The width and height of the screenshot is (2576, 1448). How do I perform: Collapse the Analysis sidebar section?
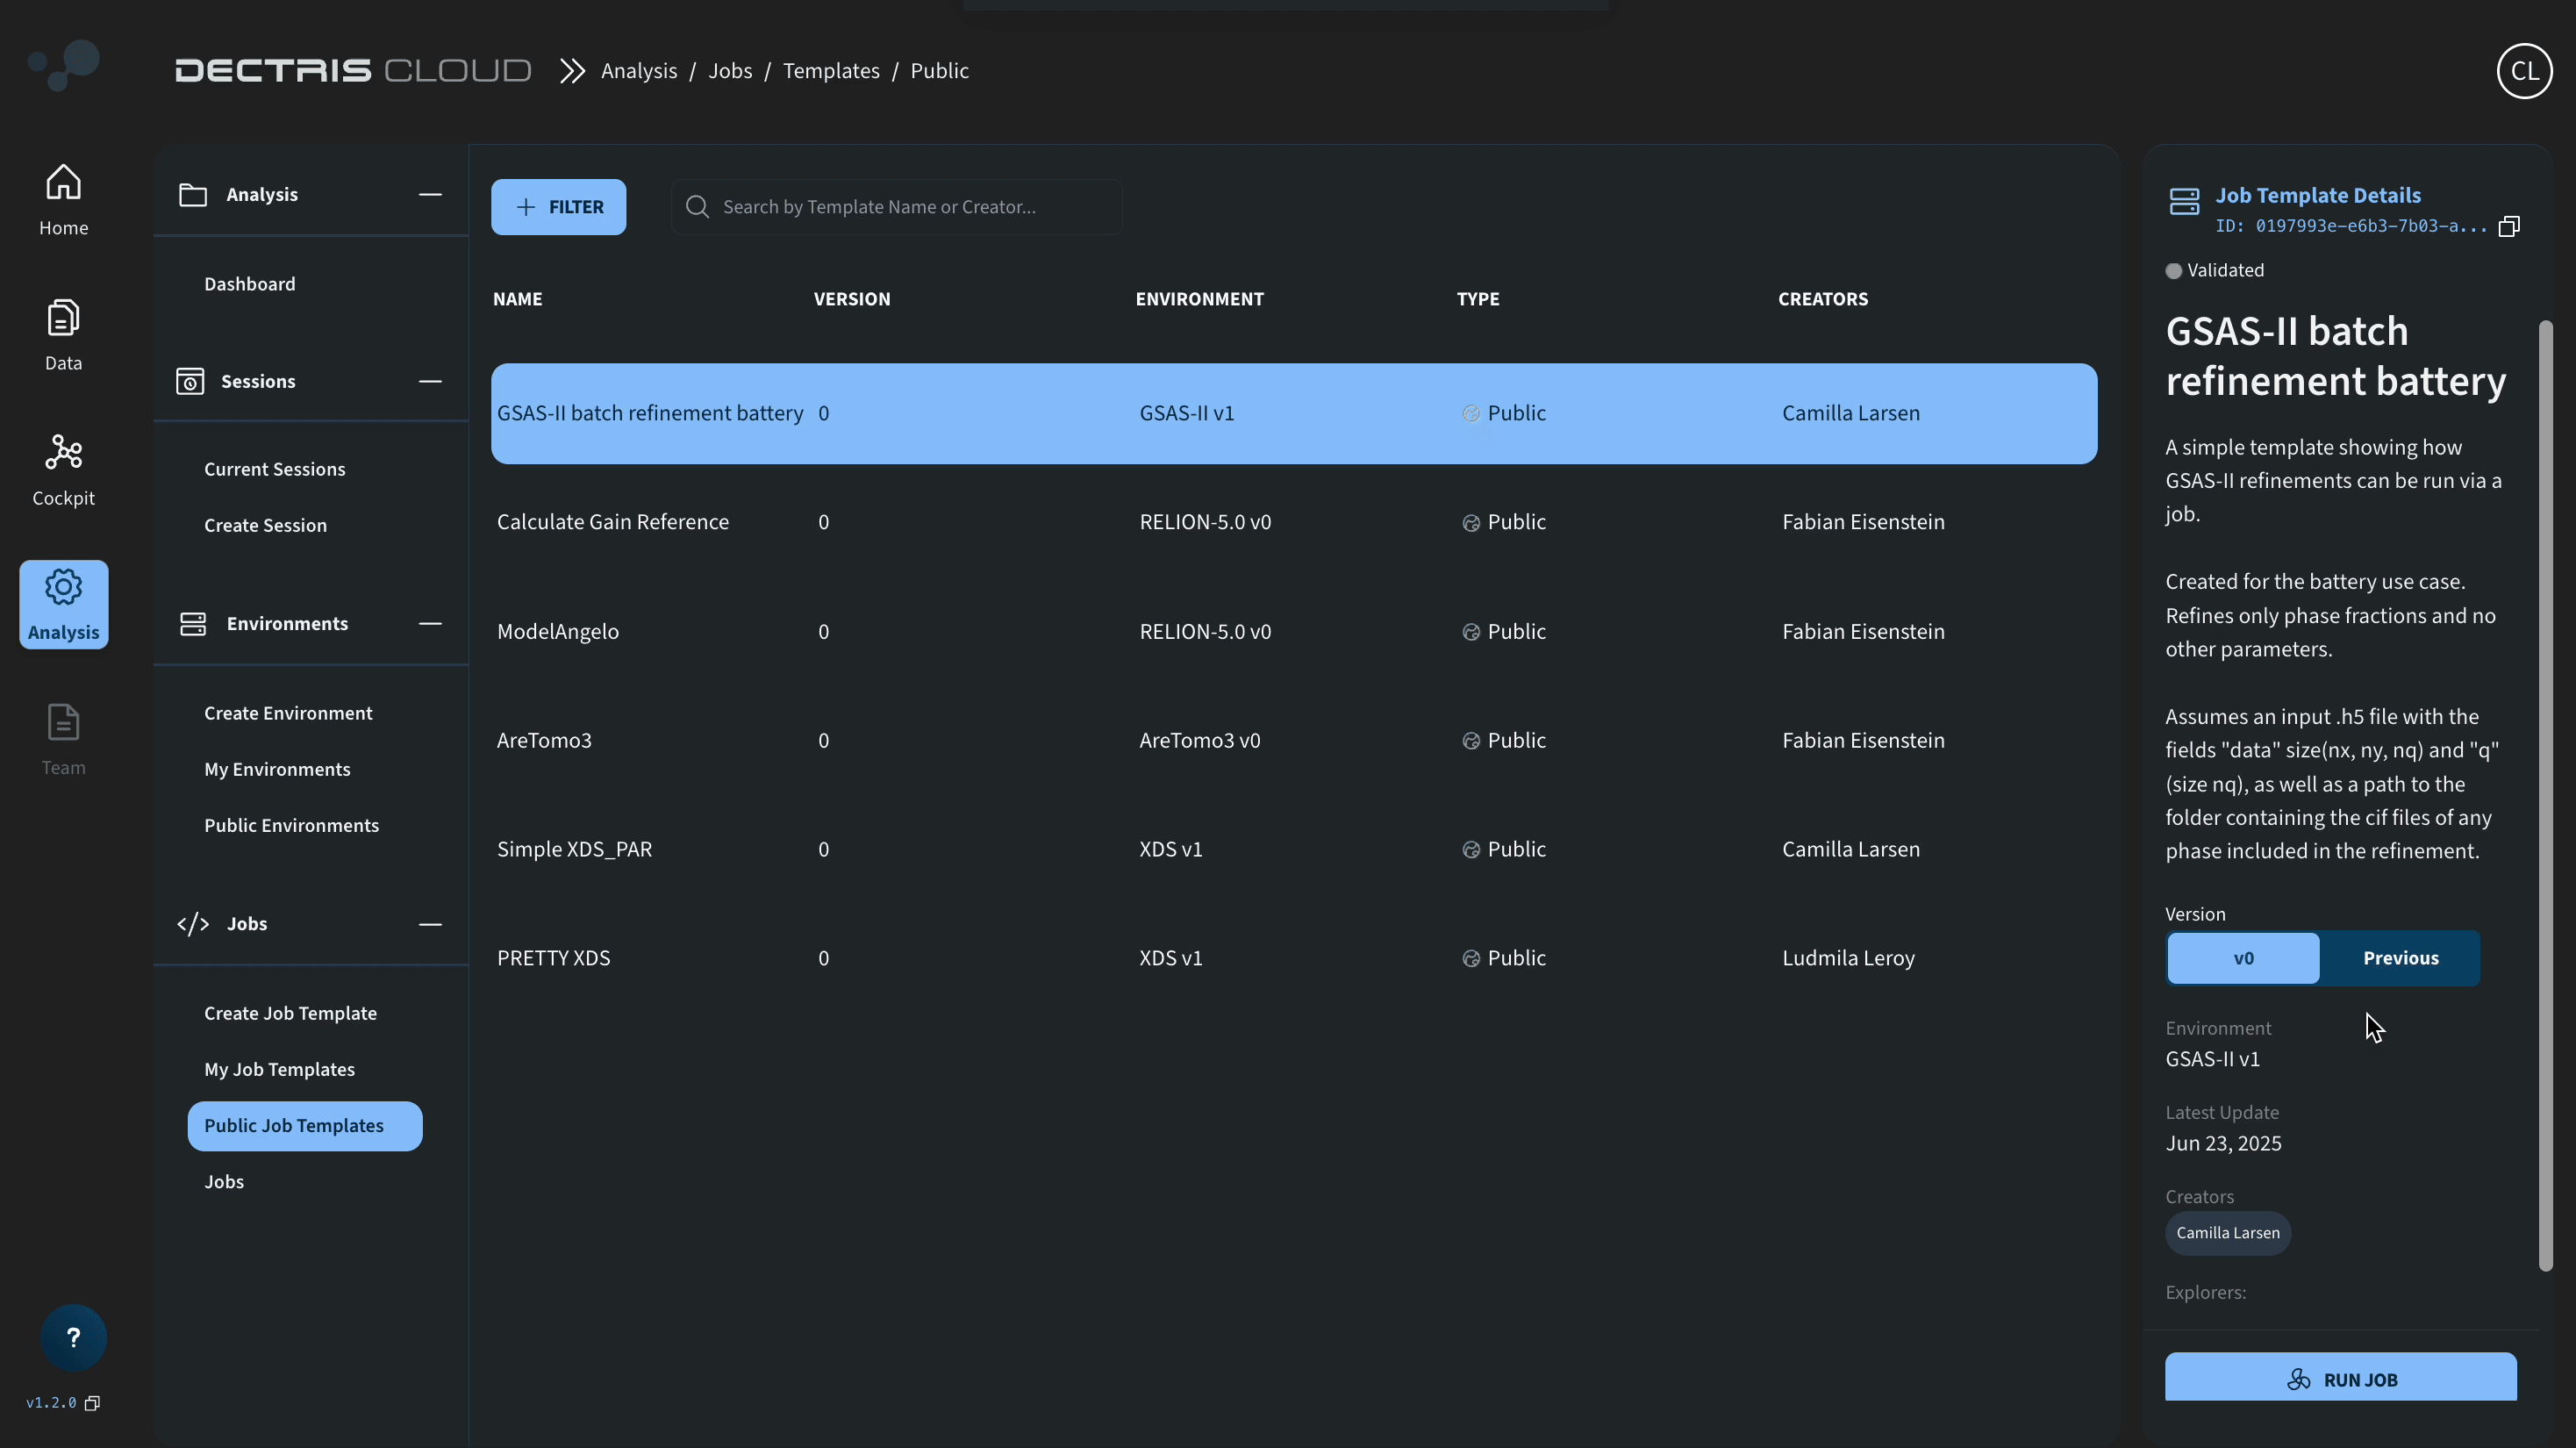430,194
